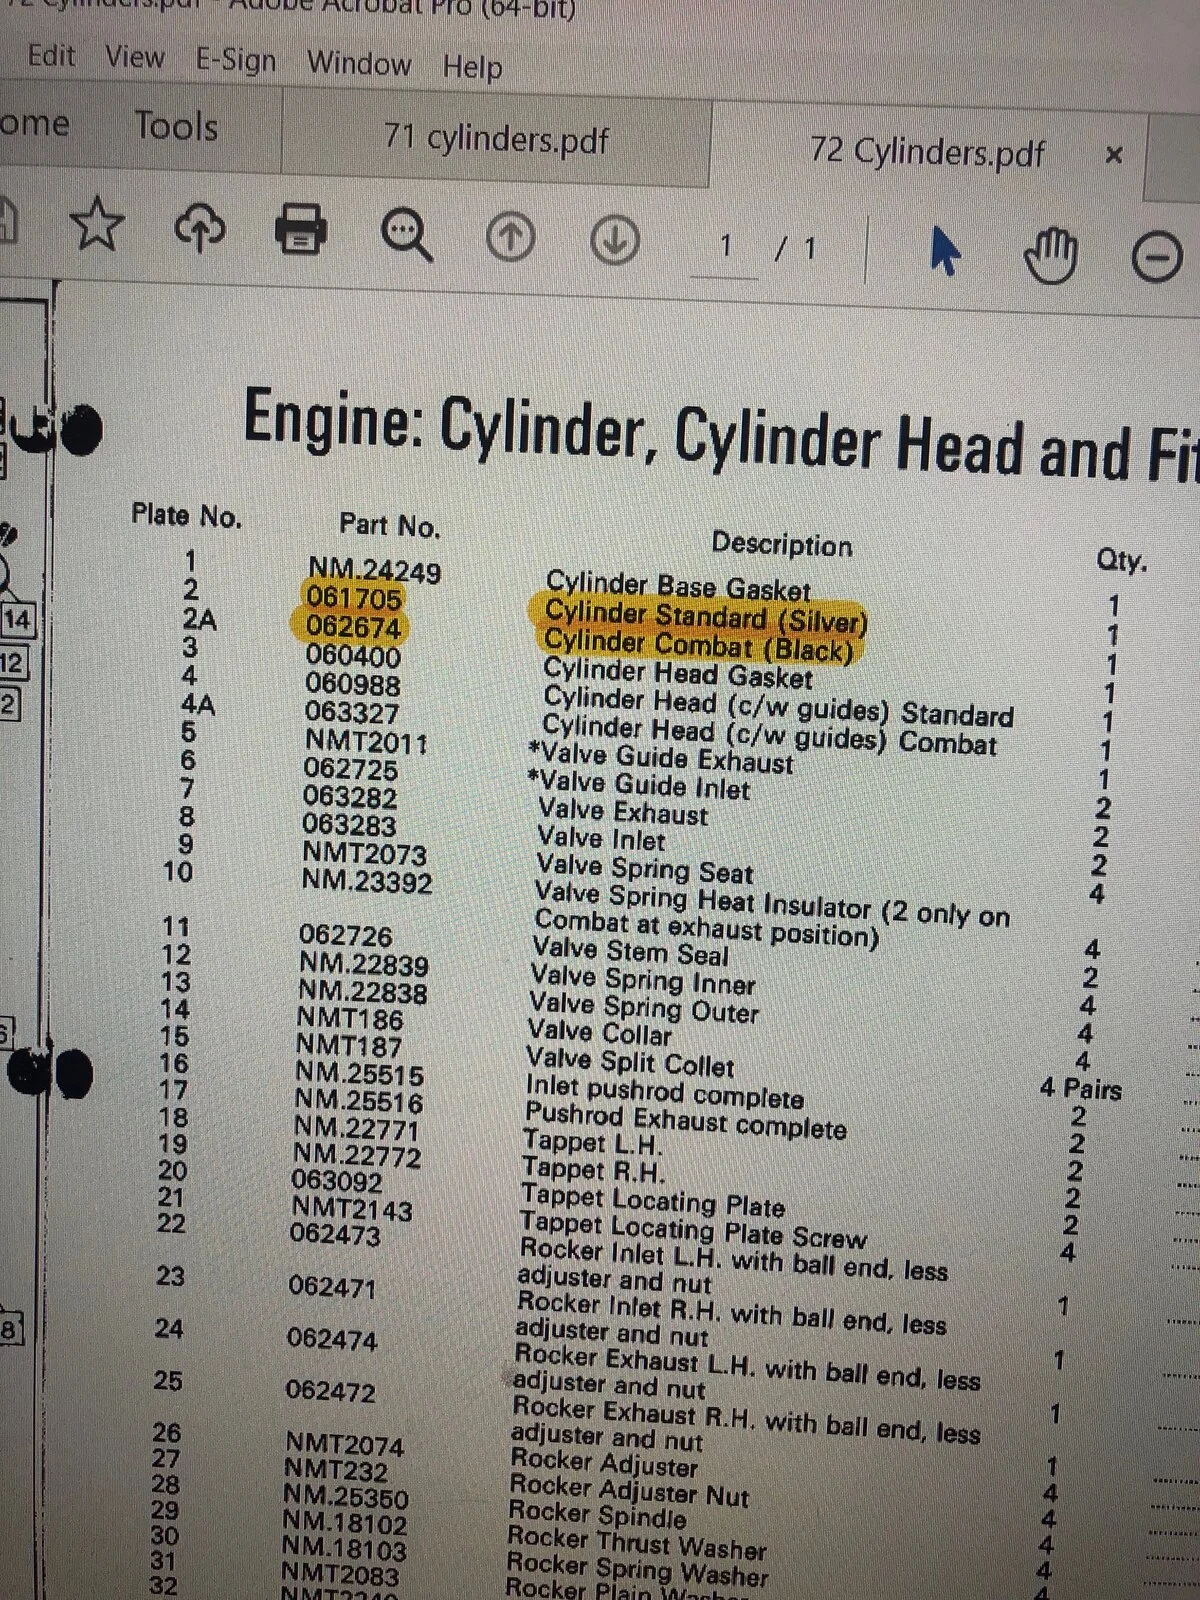Viewport: 1200px width, 1600px height.
Task: Open the View menu
Action: tap(134, 57)
